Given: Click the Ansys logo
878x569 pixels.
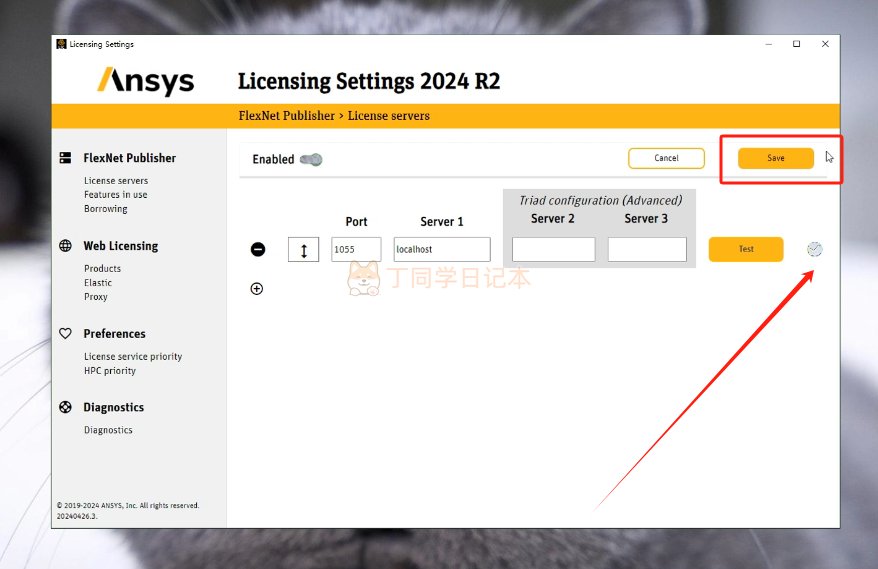Looking at the screenshot, I should click(146, 81).
